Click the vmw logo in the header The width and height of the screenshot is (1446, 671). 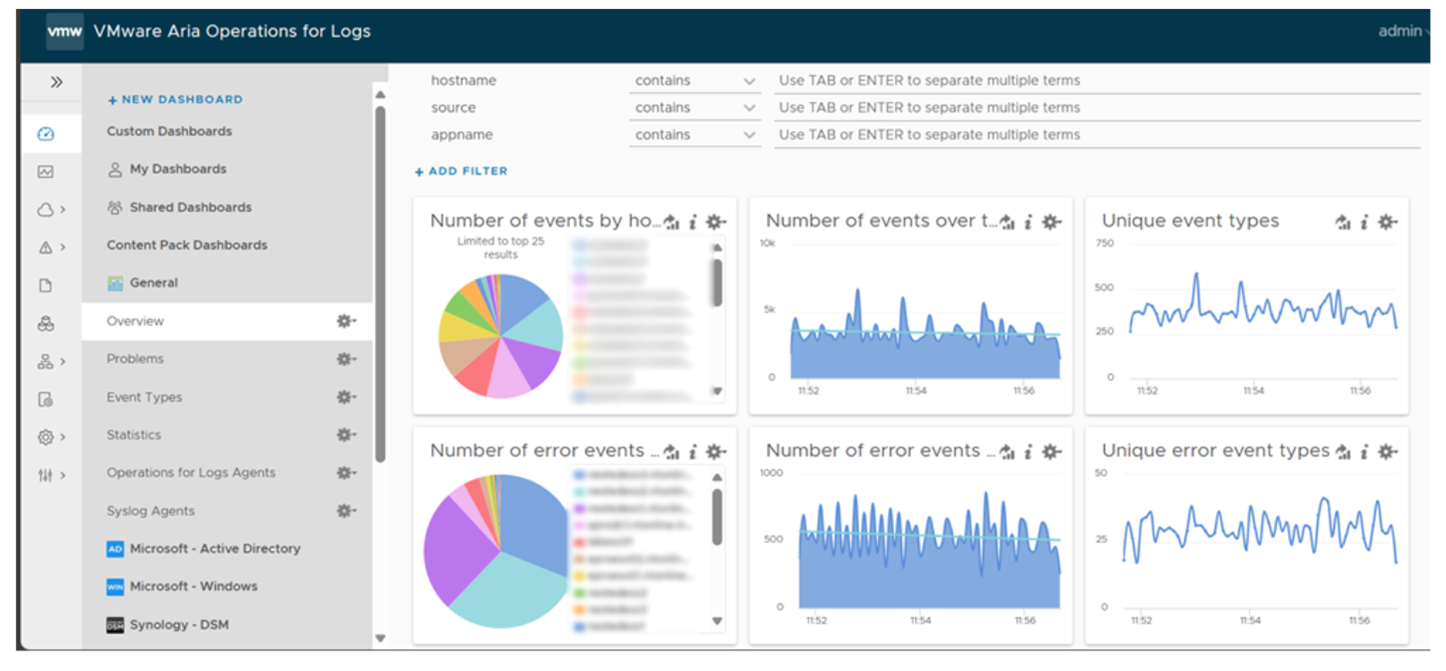[65, 31]
